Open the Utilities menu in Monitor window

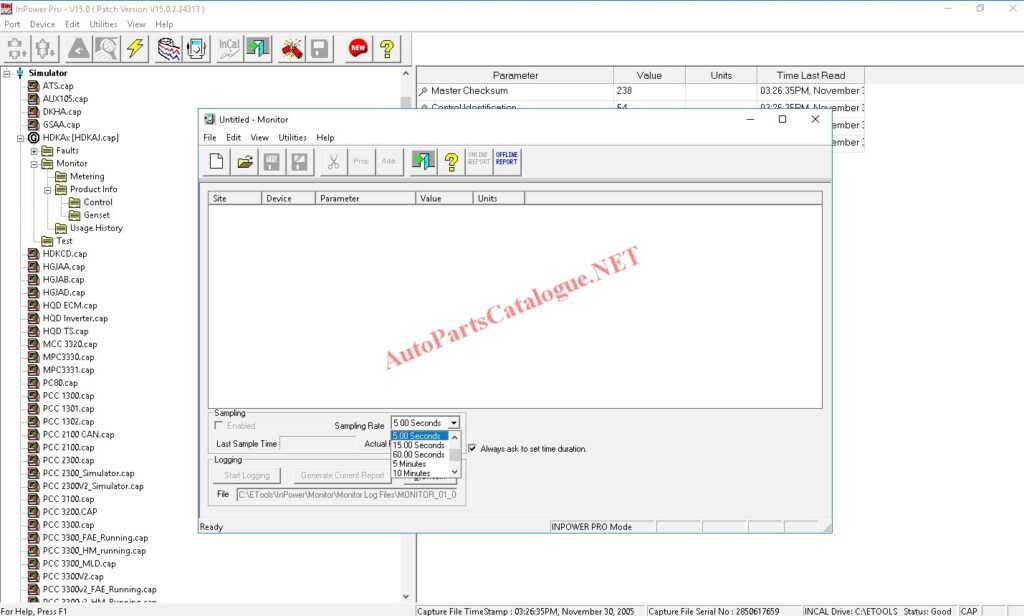[x=293, y=137]
